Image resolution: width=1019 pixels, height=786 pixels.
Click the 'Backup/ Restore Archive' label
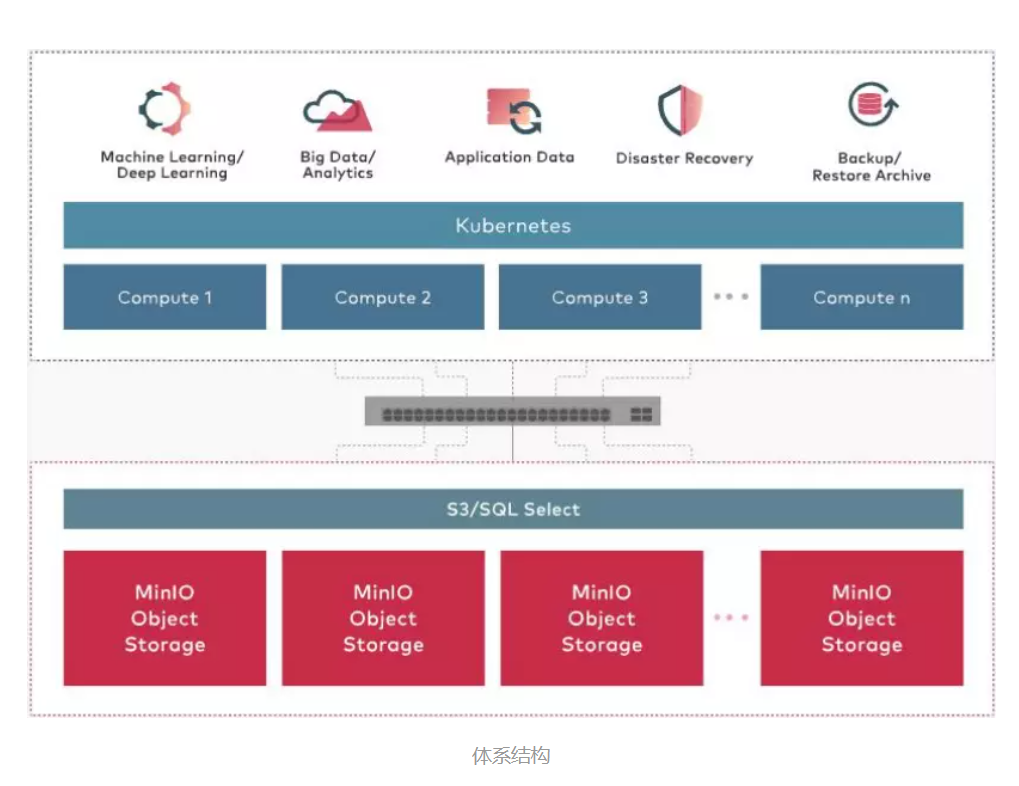[x=871, y=167]
